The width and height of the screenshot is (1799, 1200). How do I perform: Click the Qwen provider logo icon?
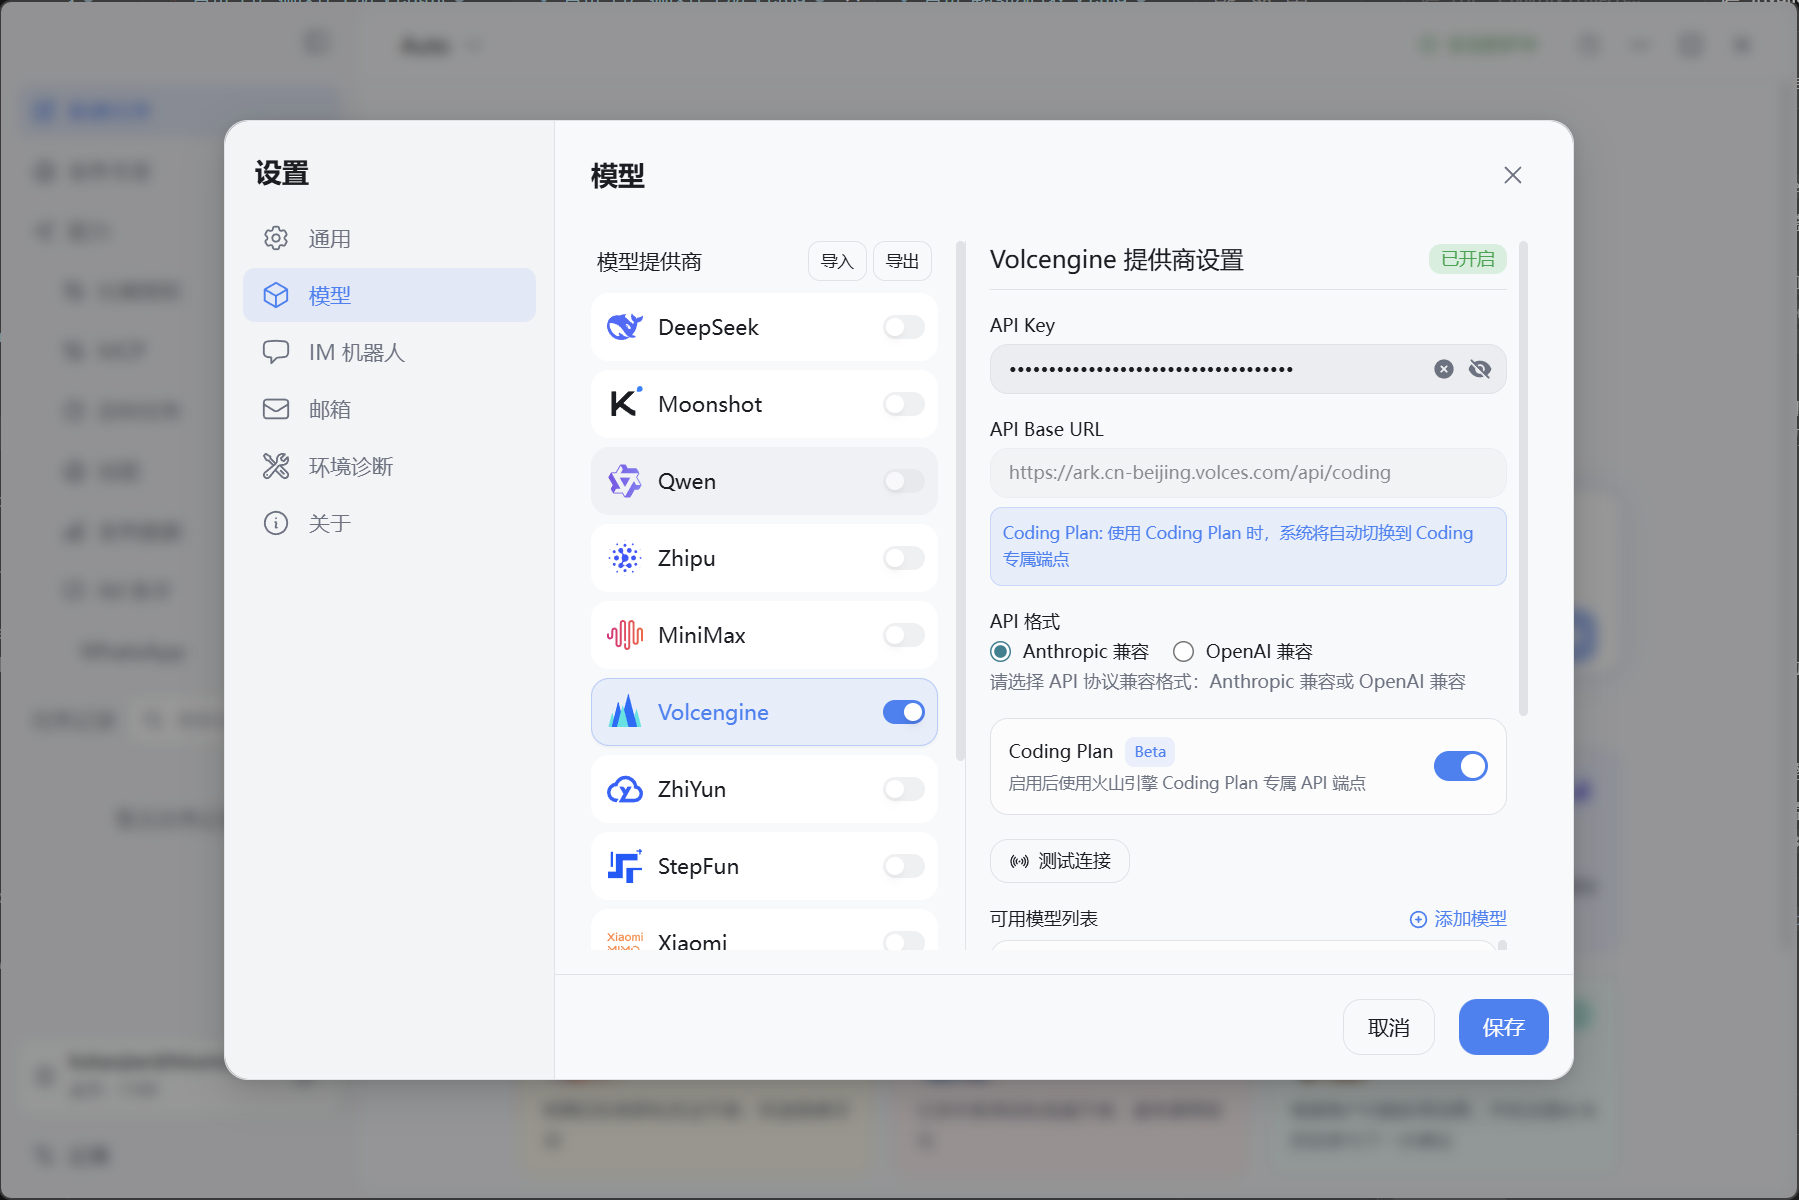tap(625, 481)
